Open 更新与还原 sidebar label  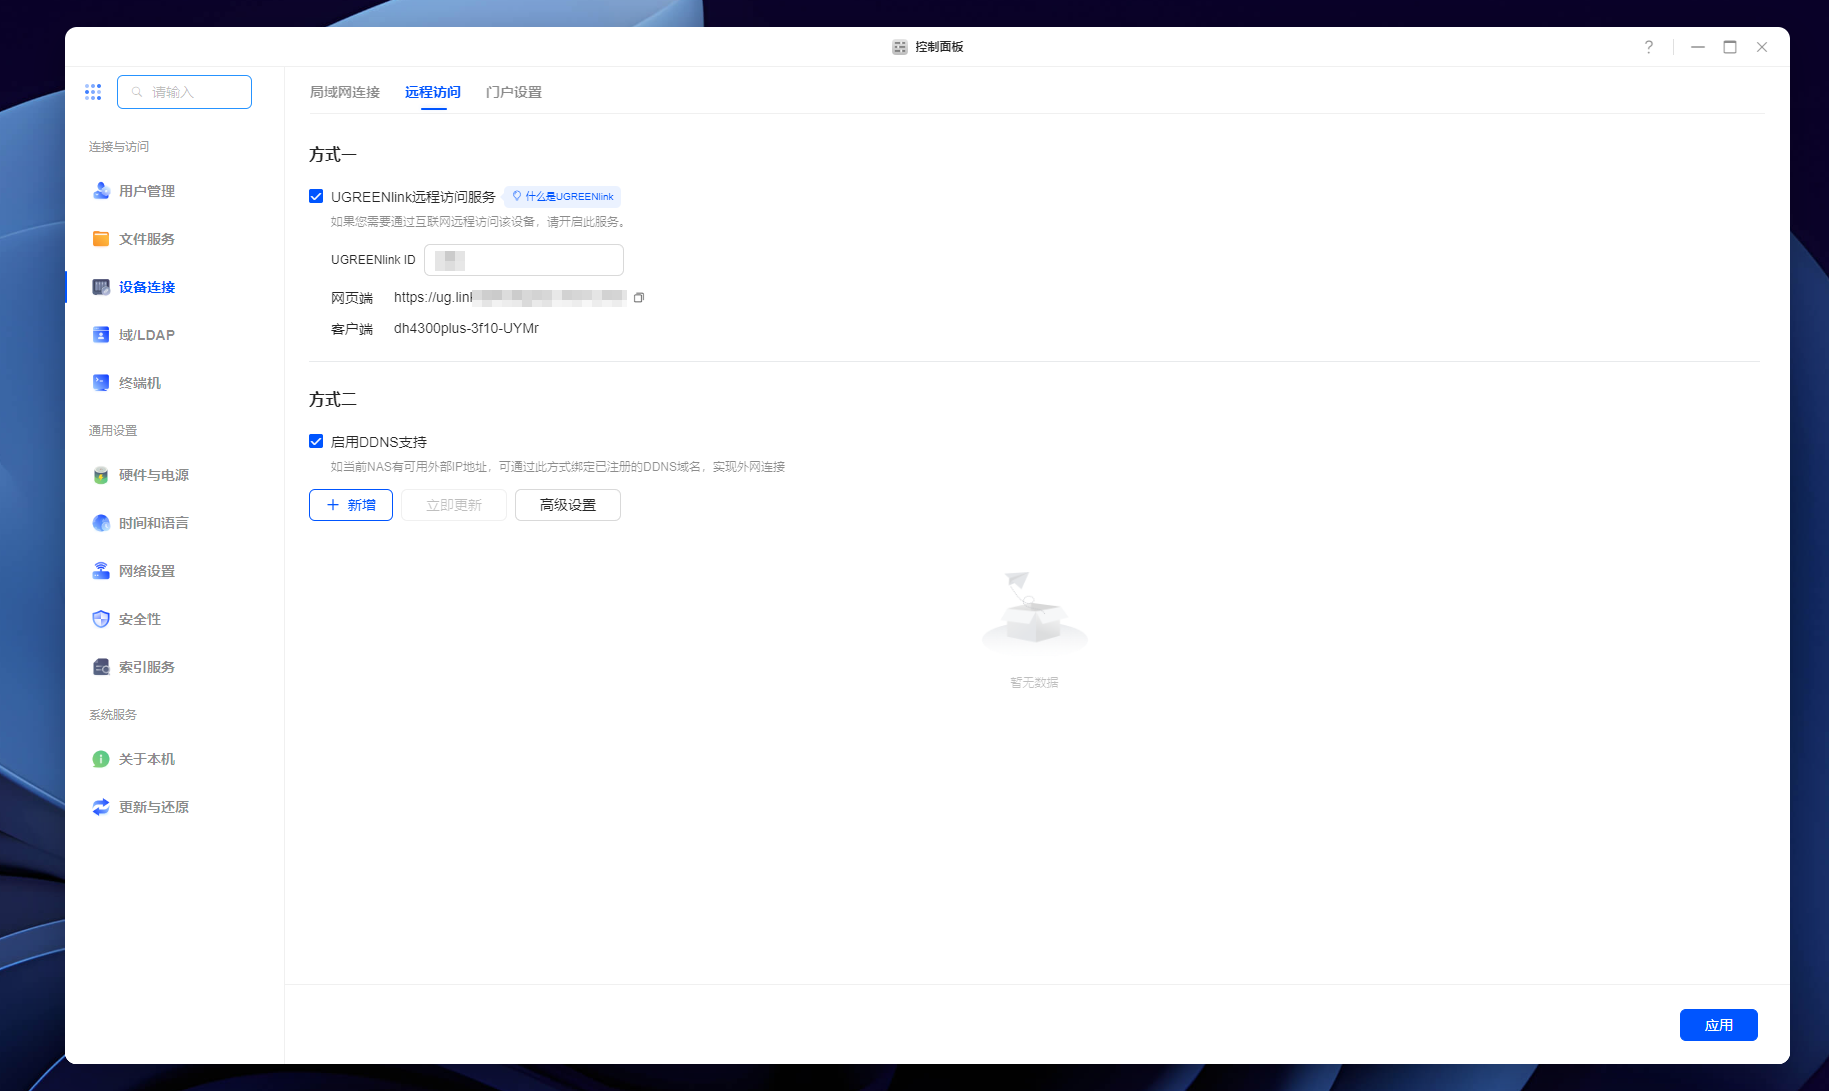point(154,807)
